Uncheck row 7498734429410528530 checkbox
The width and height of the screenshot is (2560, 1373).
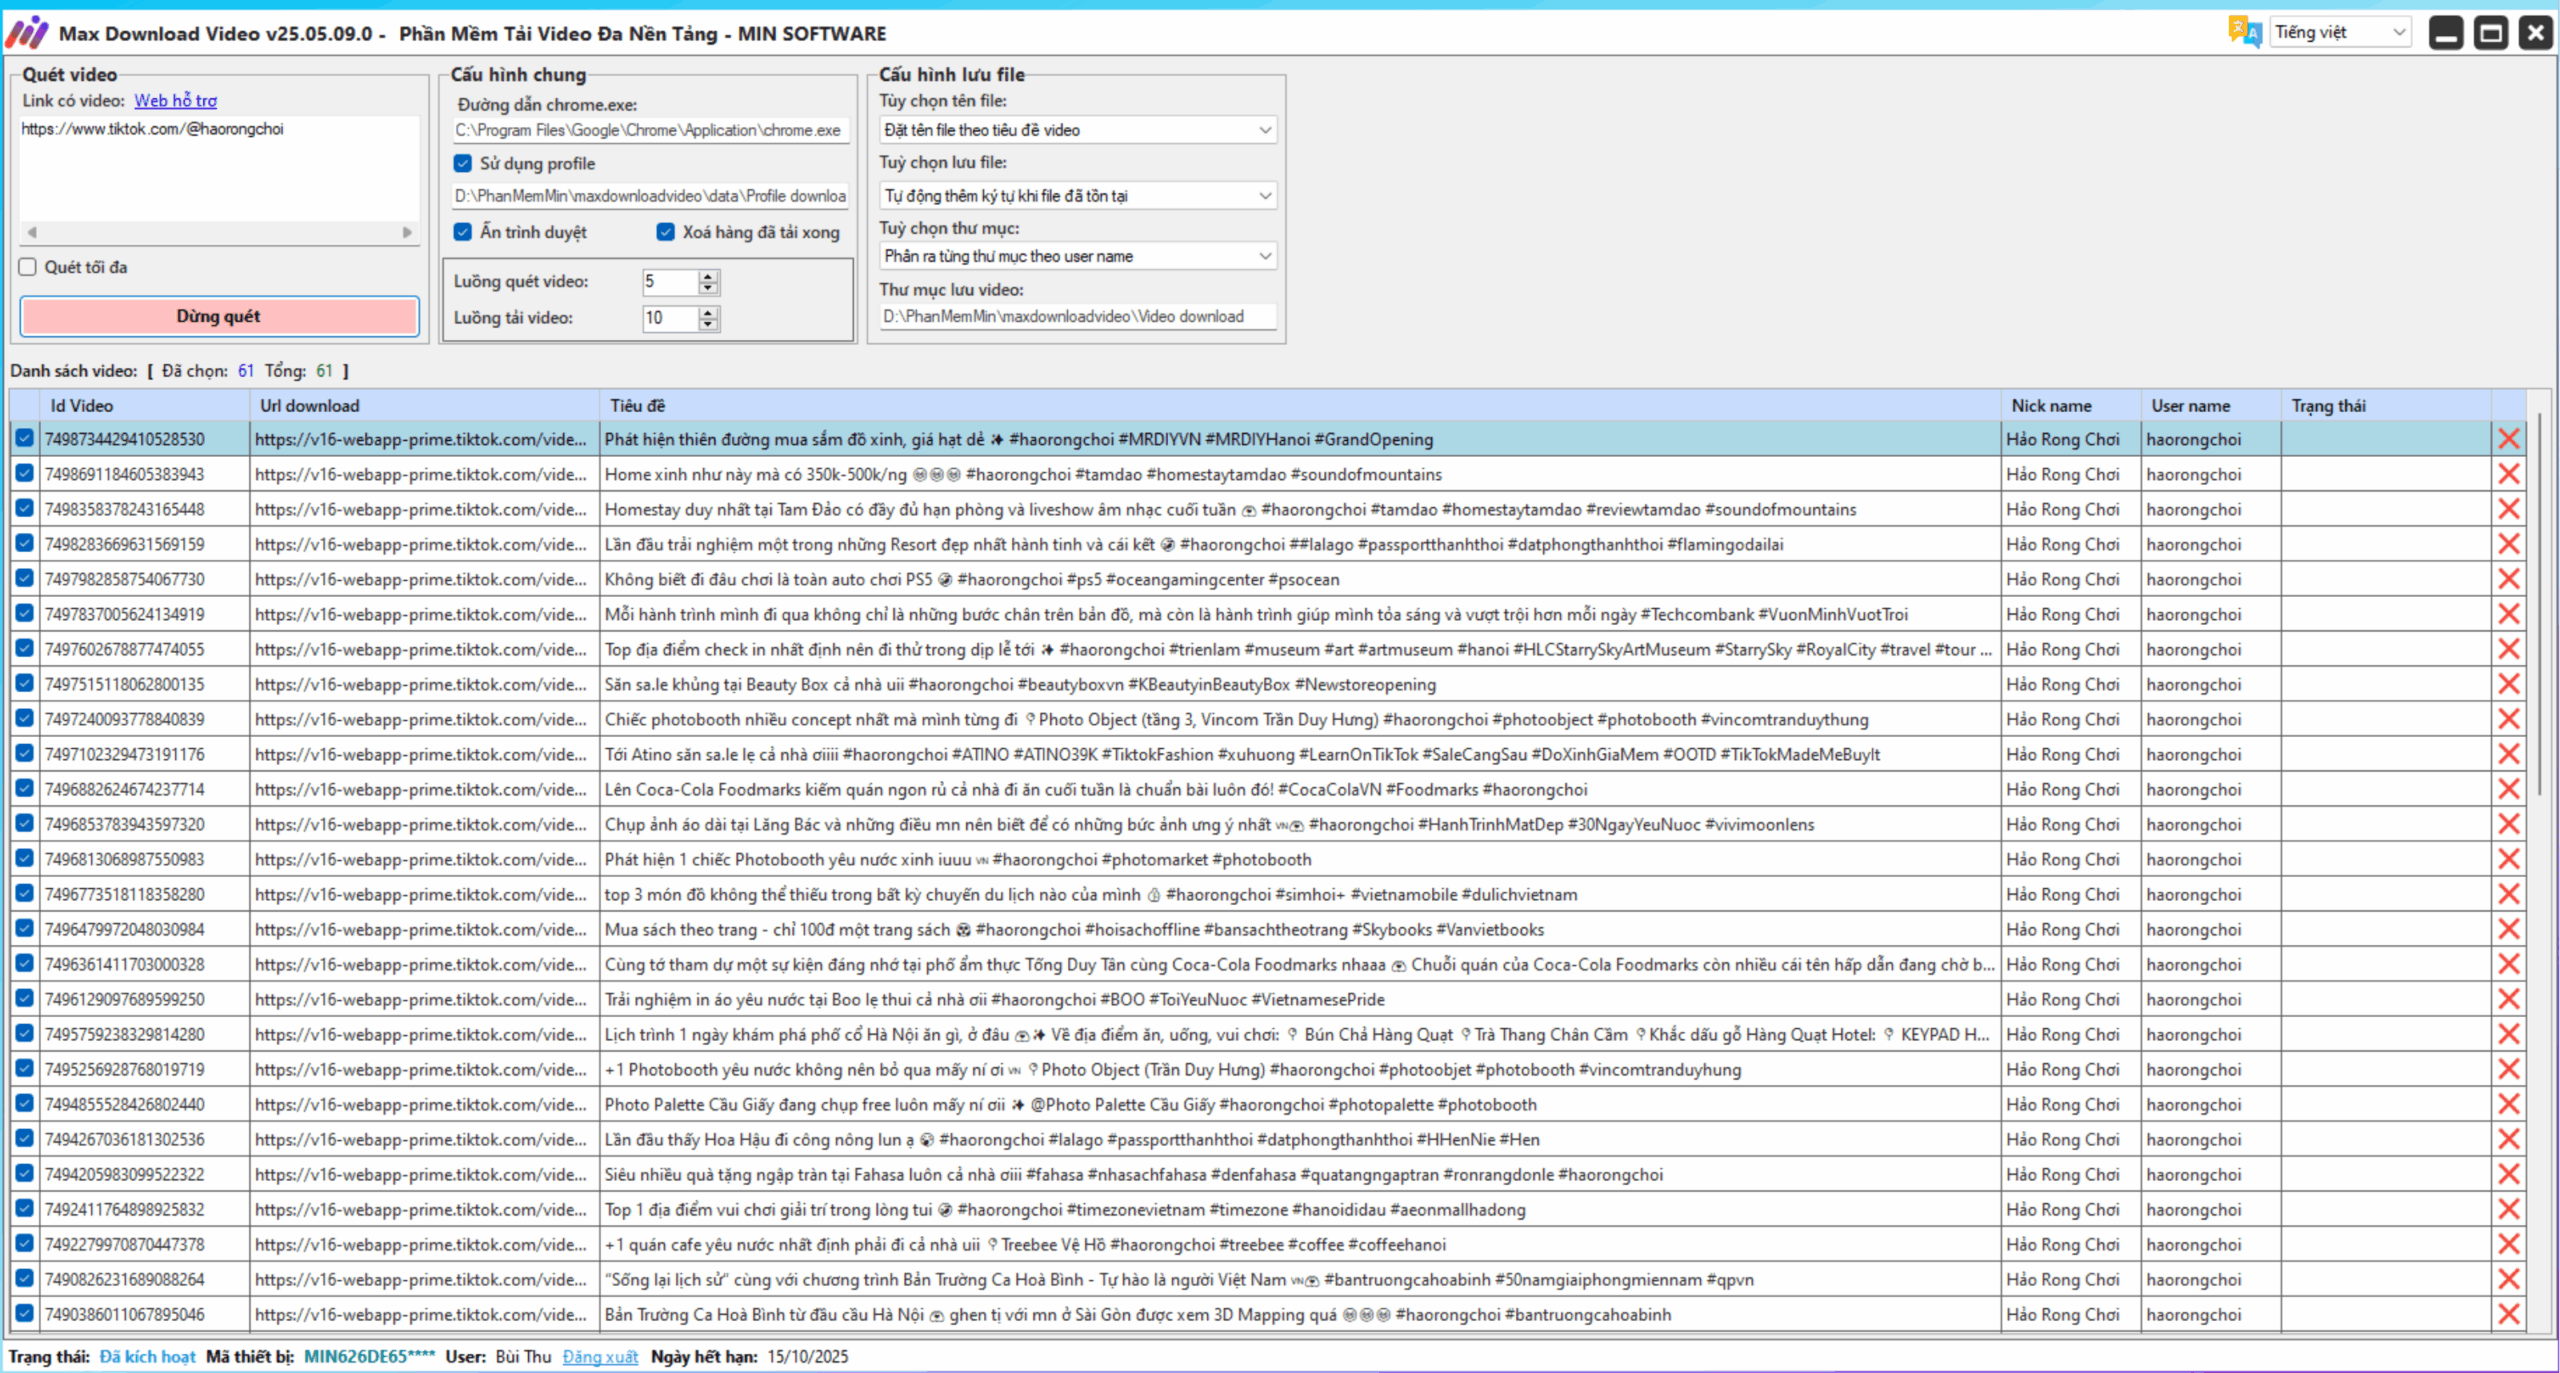(25, 438)
